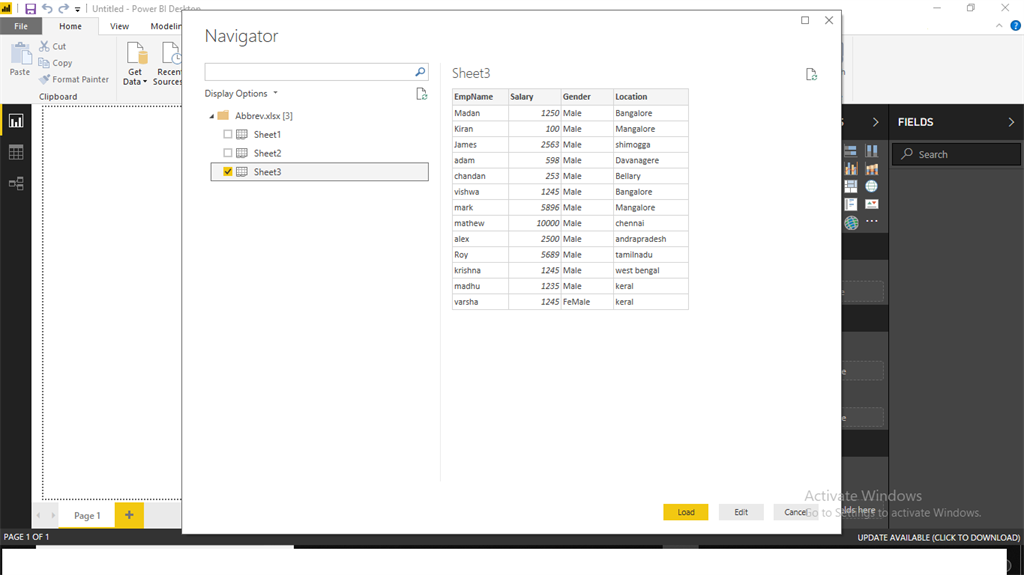Viewport: 1024px width, 575px height.
Task: Click refresh icon beside Display Options
Action: click(x=422, y=94)
